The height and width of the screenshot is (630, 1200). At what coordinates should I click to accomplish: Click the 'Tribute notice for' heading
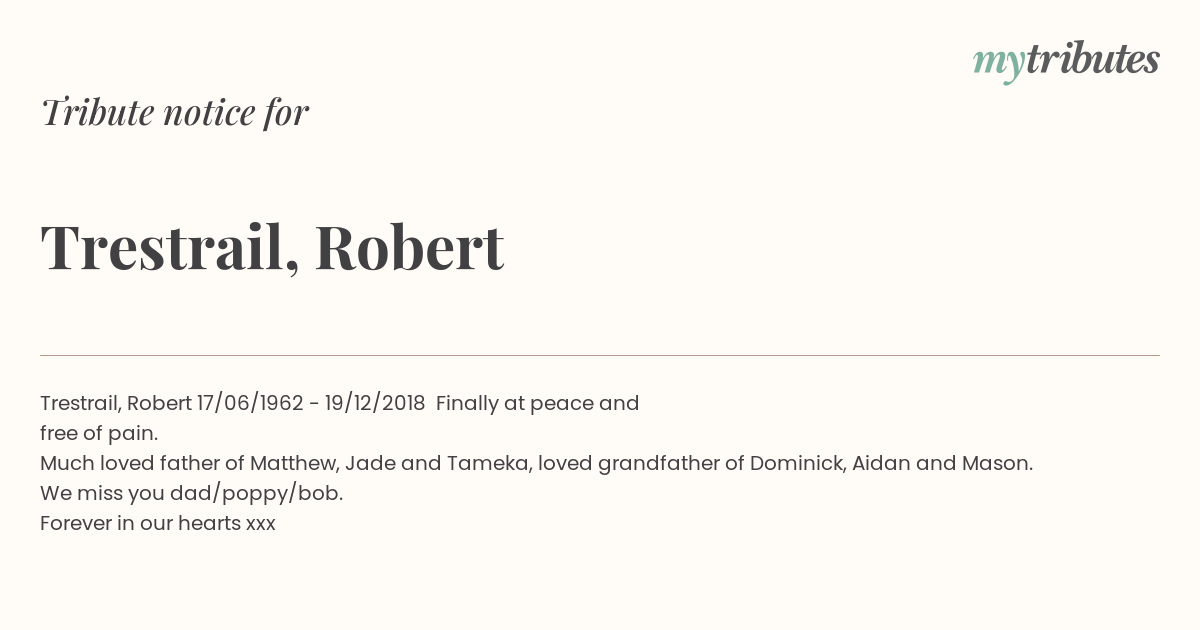(x=174, y=112)
